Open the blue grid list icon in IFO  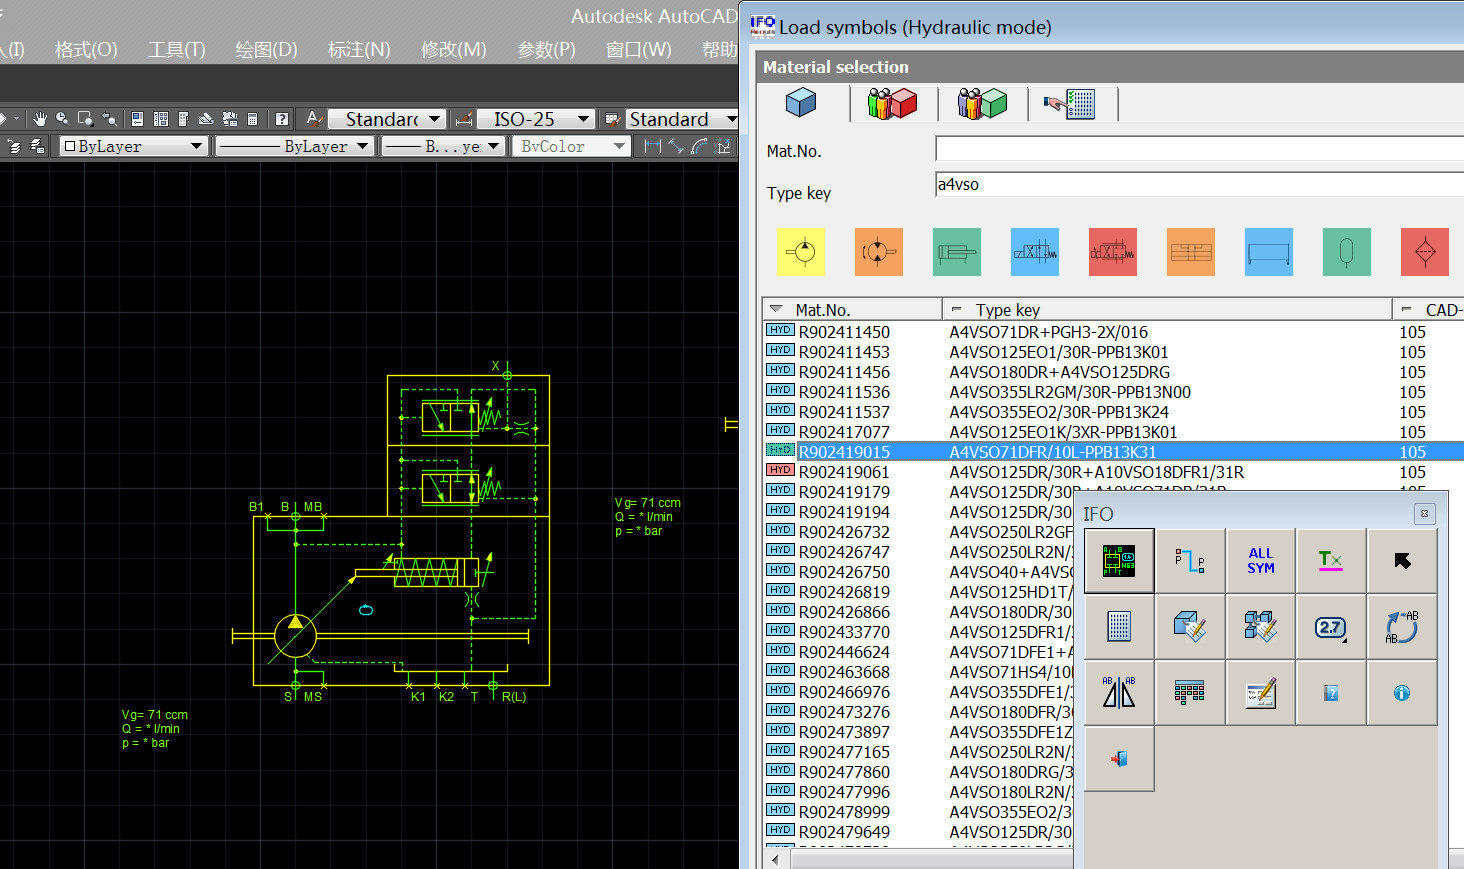[x=1119, y=627]
